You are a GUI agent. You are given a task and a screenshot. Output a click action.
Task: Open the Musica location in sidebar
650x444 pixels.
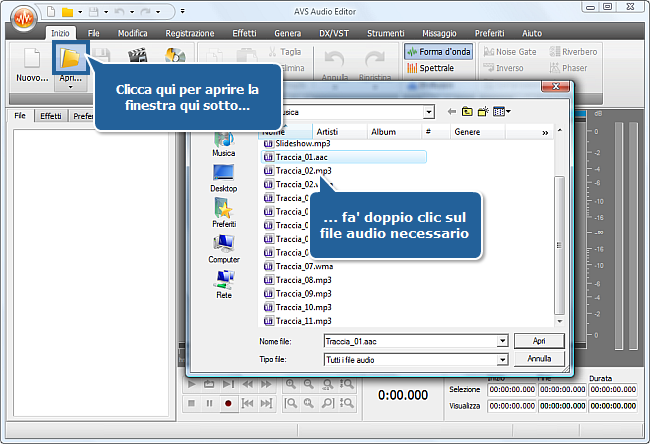tap(223, 144)
